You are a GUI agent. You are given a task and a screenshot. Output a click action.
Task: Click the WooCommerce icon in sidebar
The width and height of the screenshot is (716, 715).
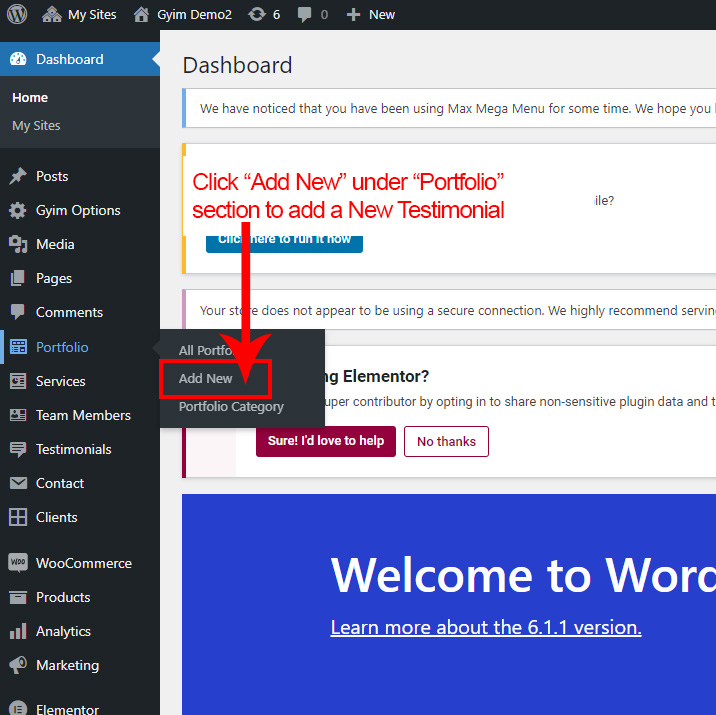[17, 563]
